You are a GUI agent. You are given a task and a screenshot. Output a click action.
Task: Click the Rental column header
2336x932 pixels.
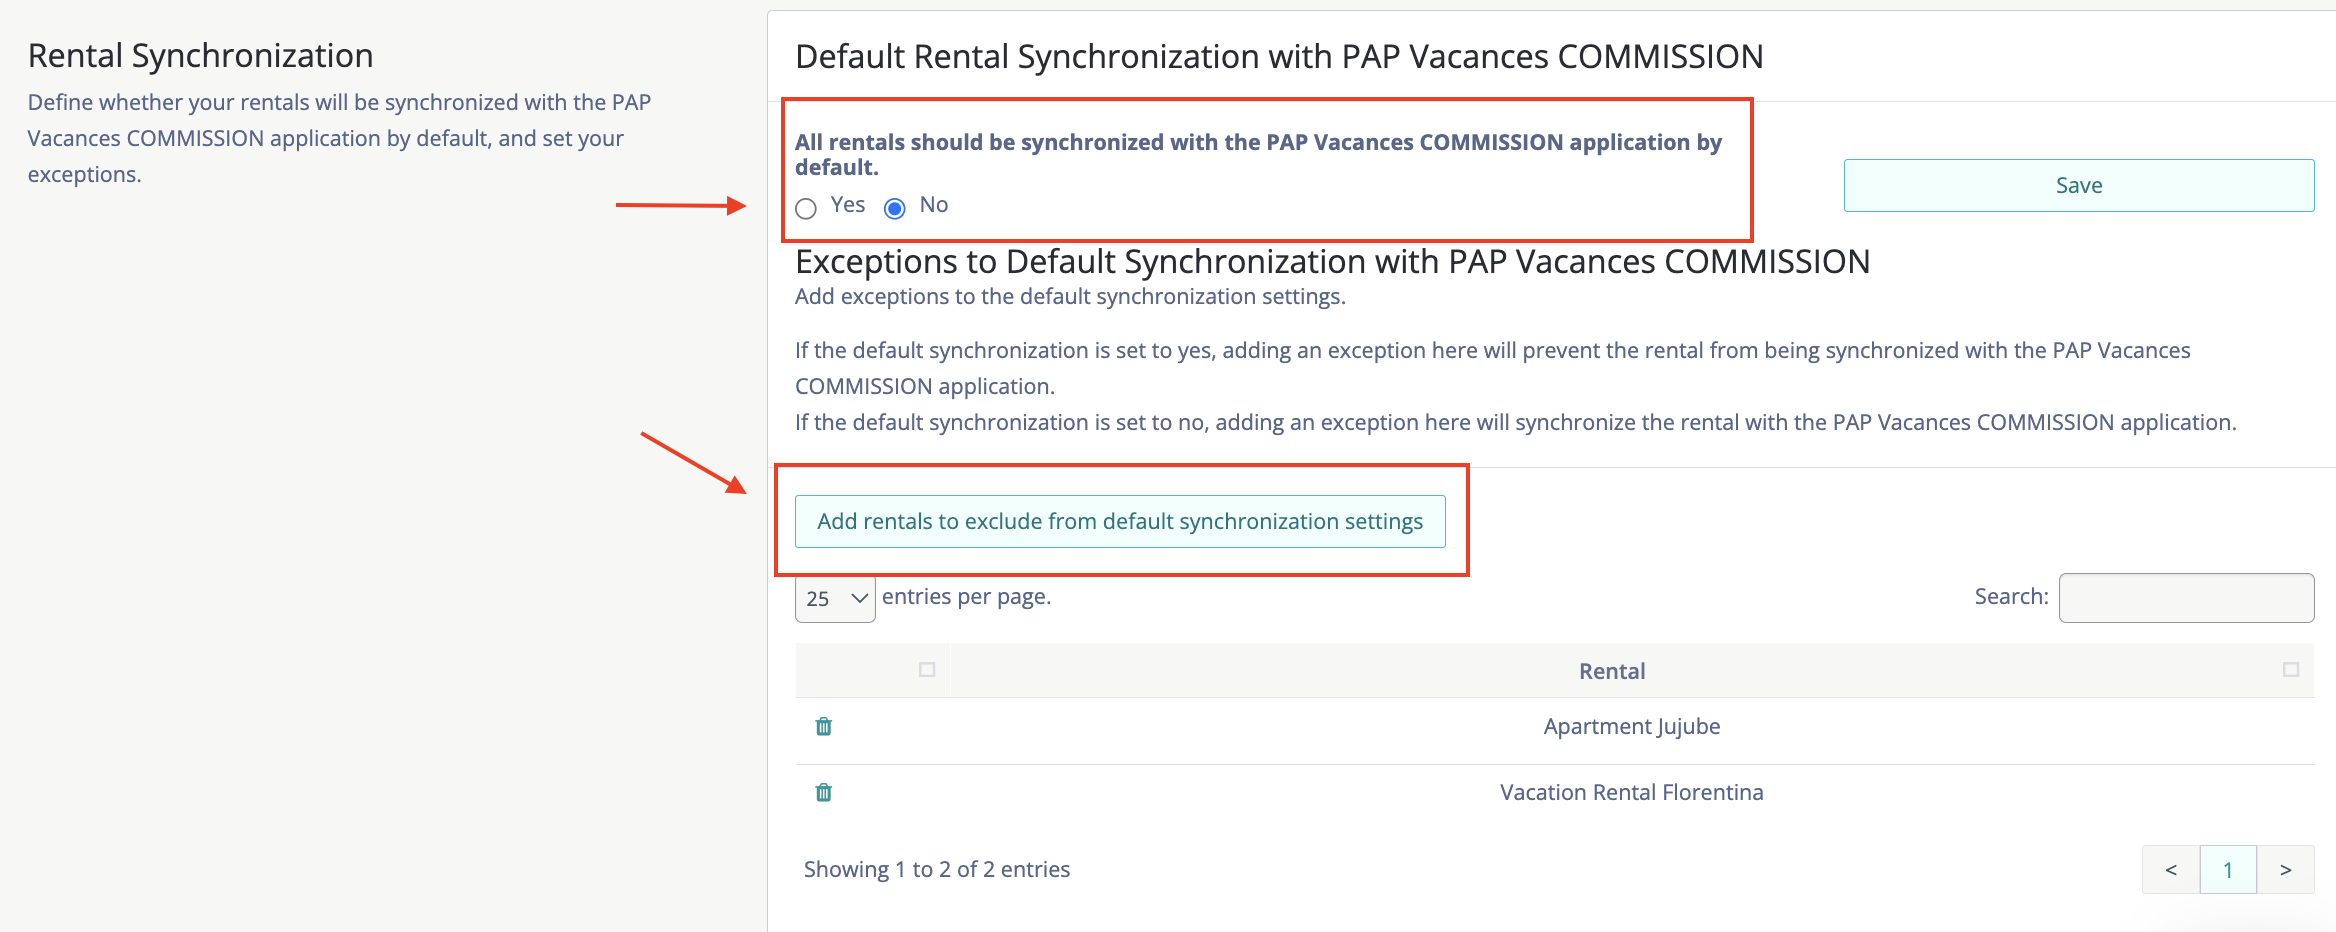tap(1611, 671)
